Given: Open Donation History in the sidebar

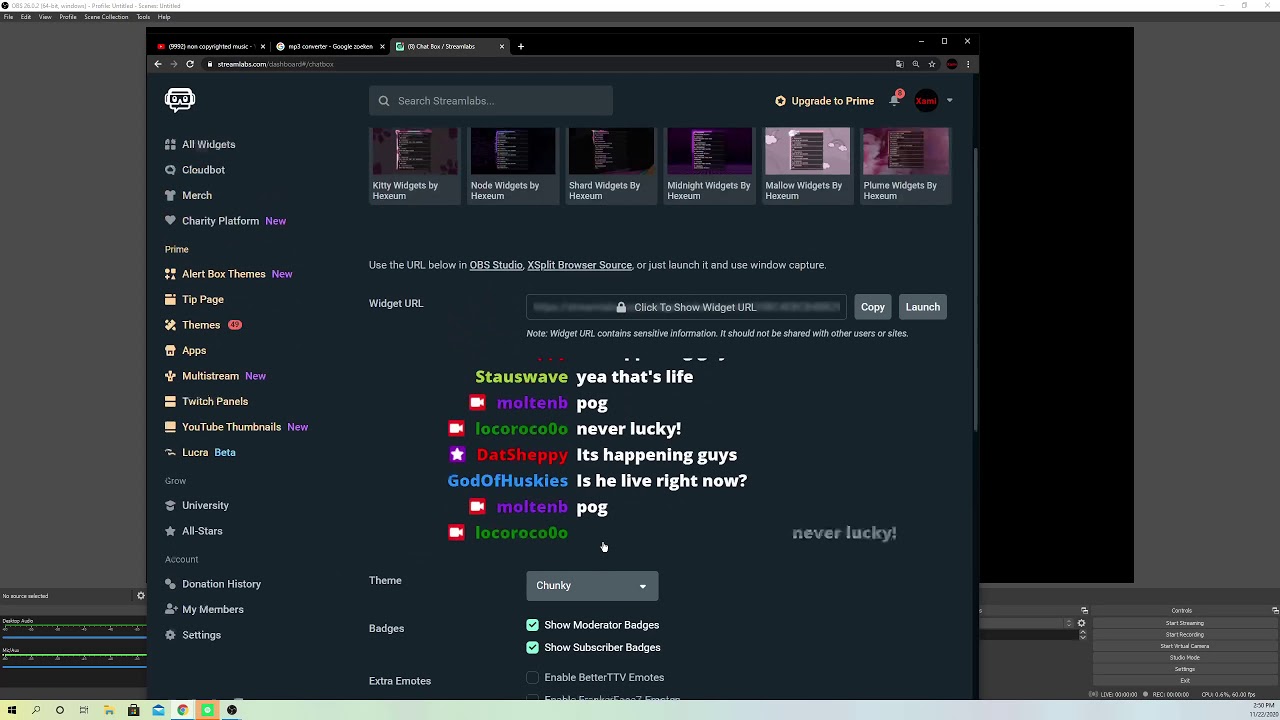Looking at the screenshot, I should [x=213, y=584].
